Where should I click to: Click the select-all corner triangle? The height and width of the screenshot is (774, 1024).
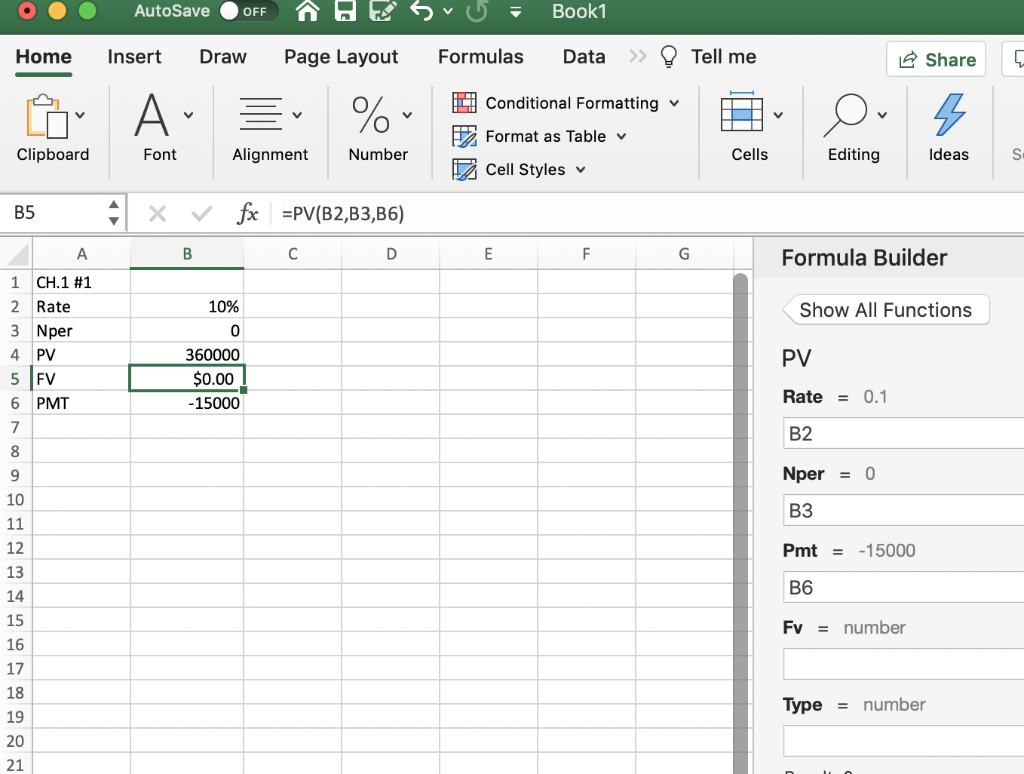(x=18, y=254)
